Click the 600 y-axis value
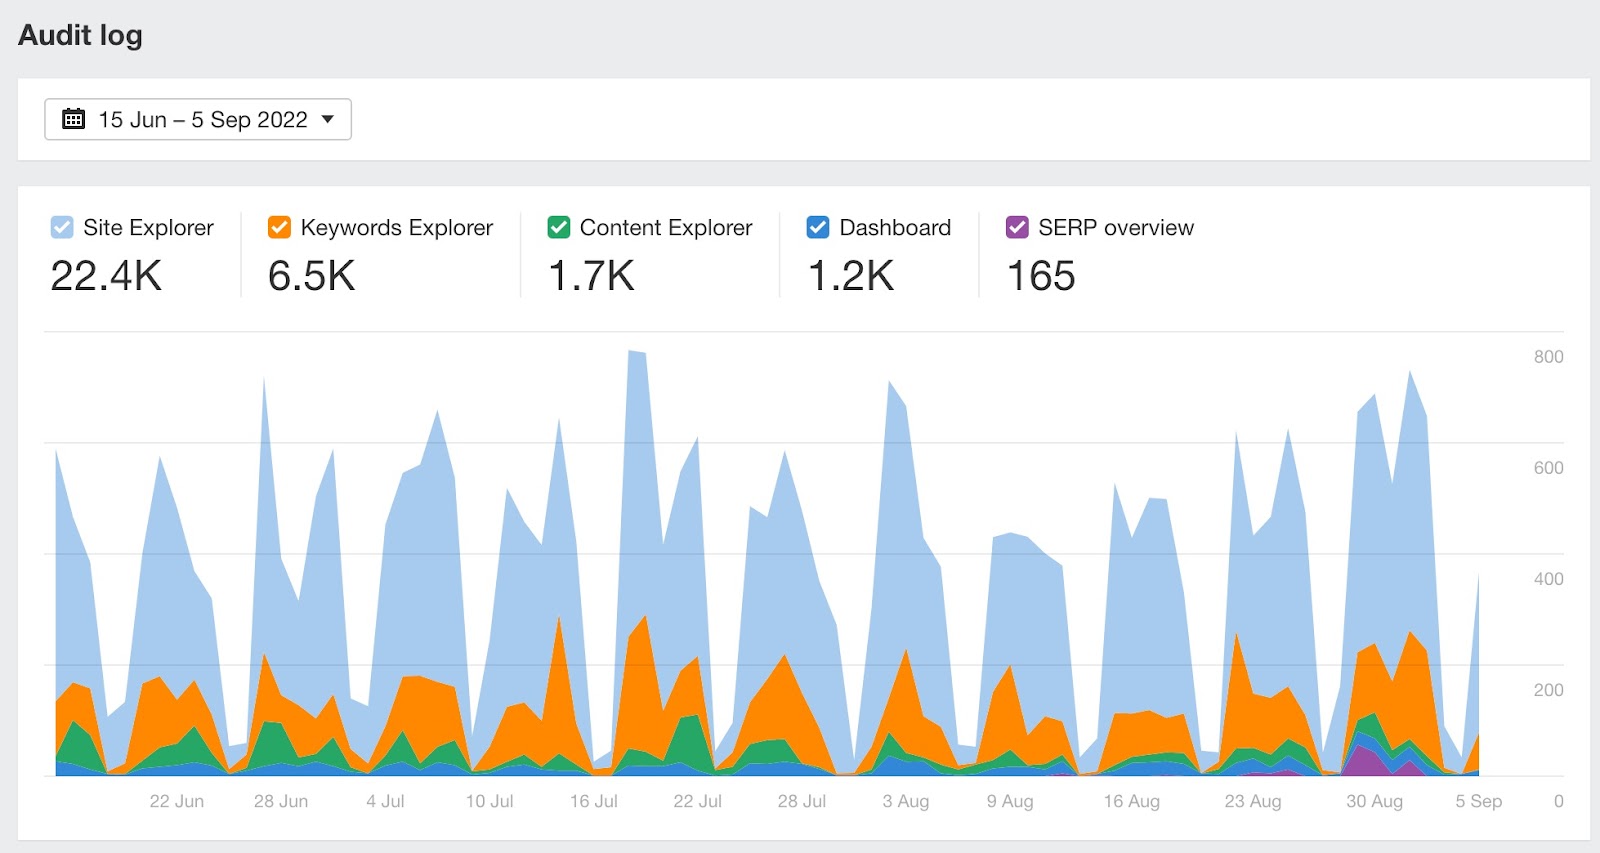 (1549, 468)
